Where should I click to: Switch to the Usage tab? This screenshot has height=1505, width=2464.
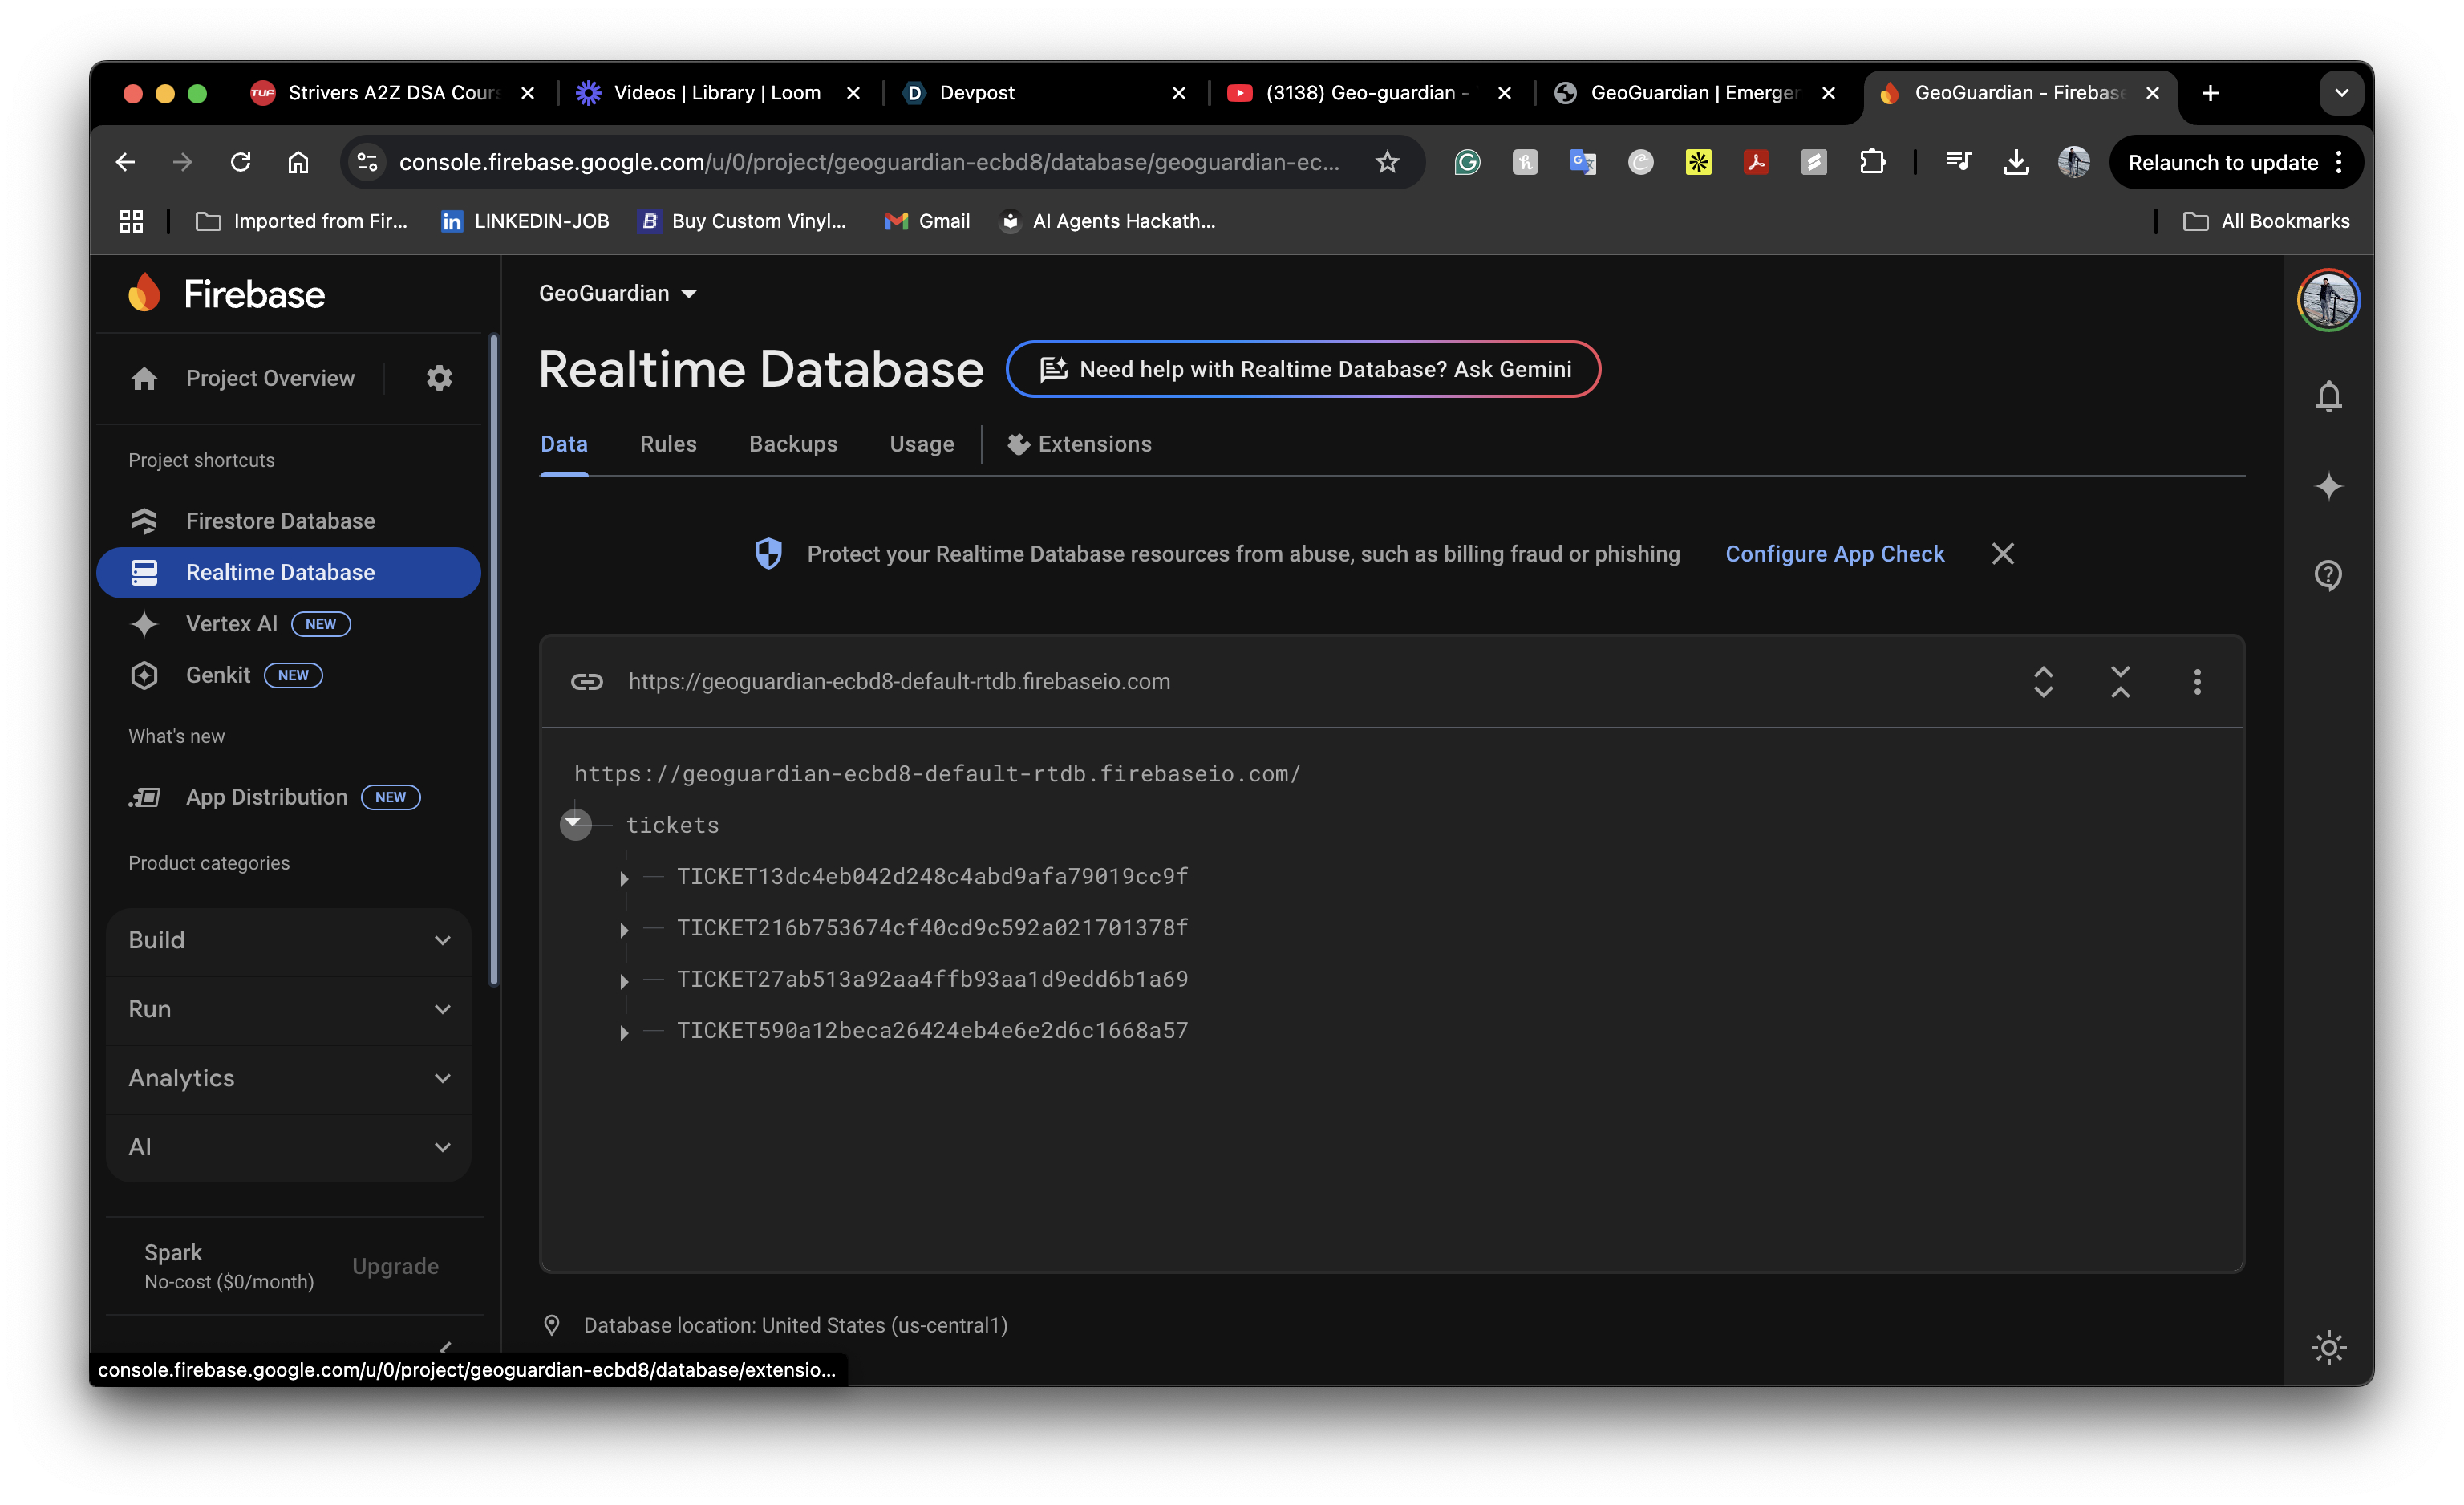pyautogui.click(x=921, y=444)
